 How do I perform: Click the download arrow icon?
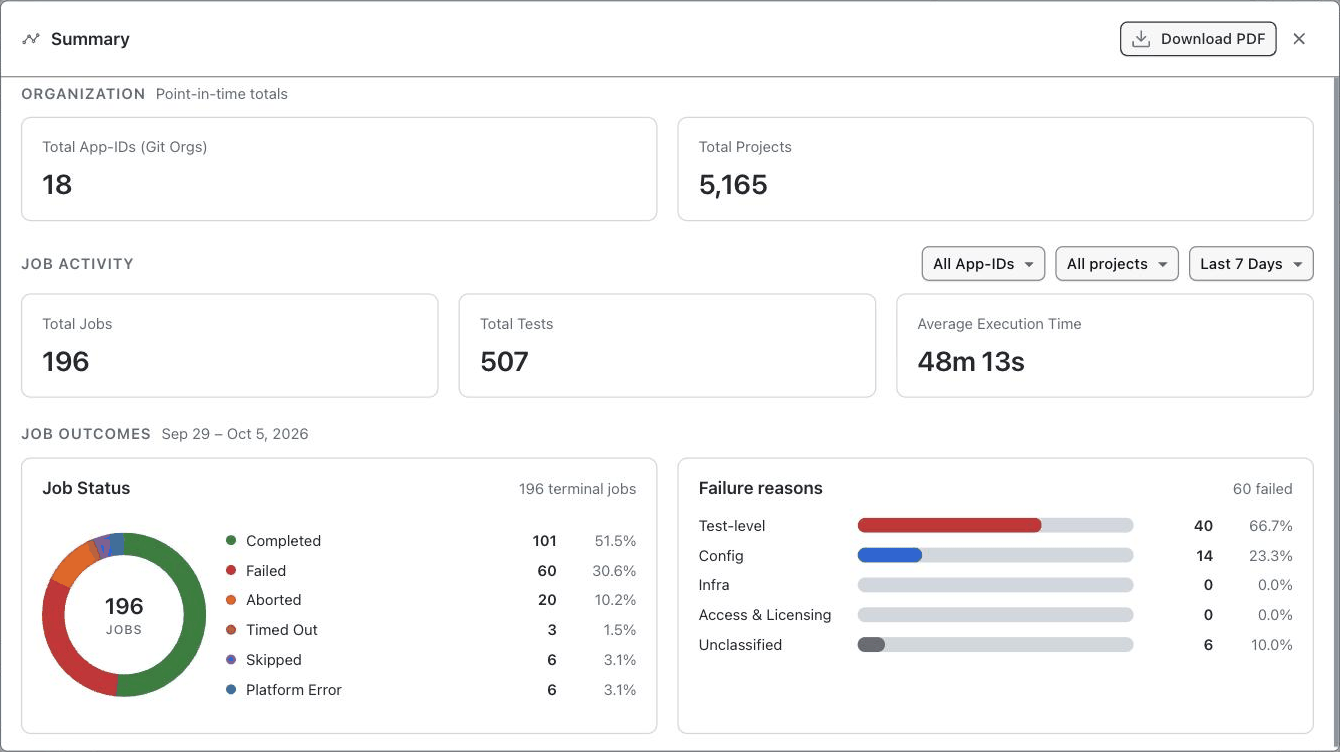click(1140, 39)
